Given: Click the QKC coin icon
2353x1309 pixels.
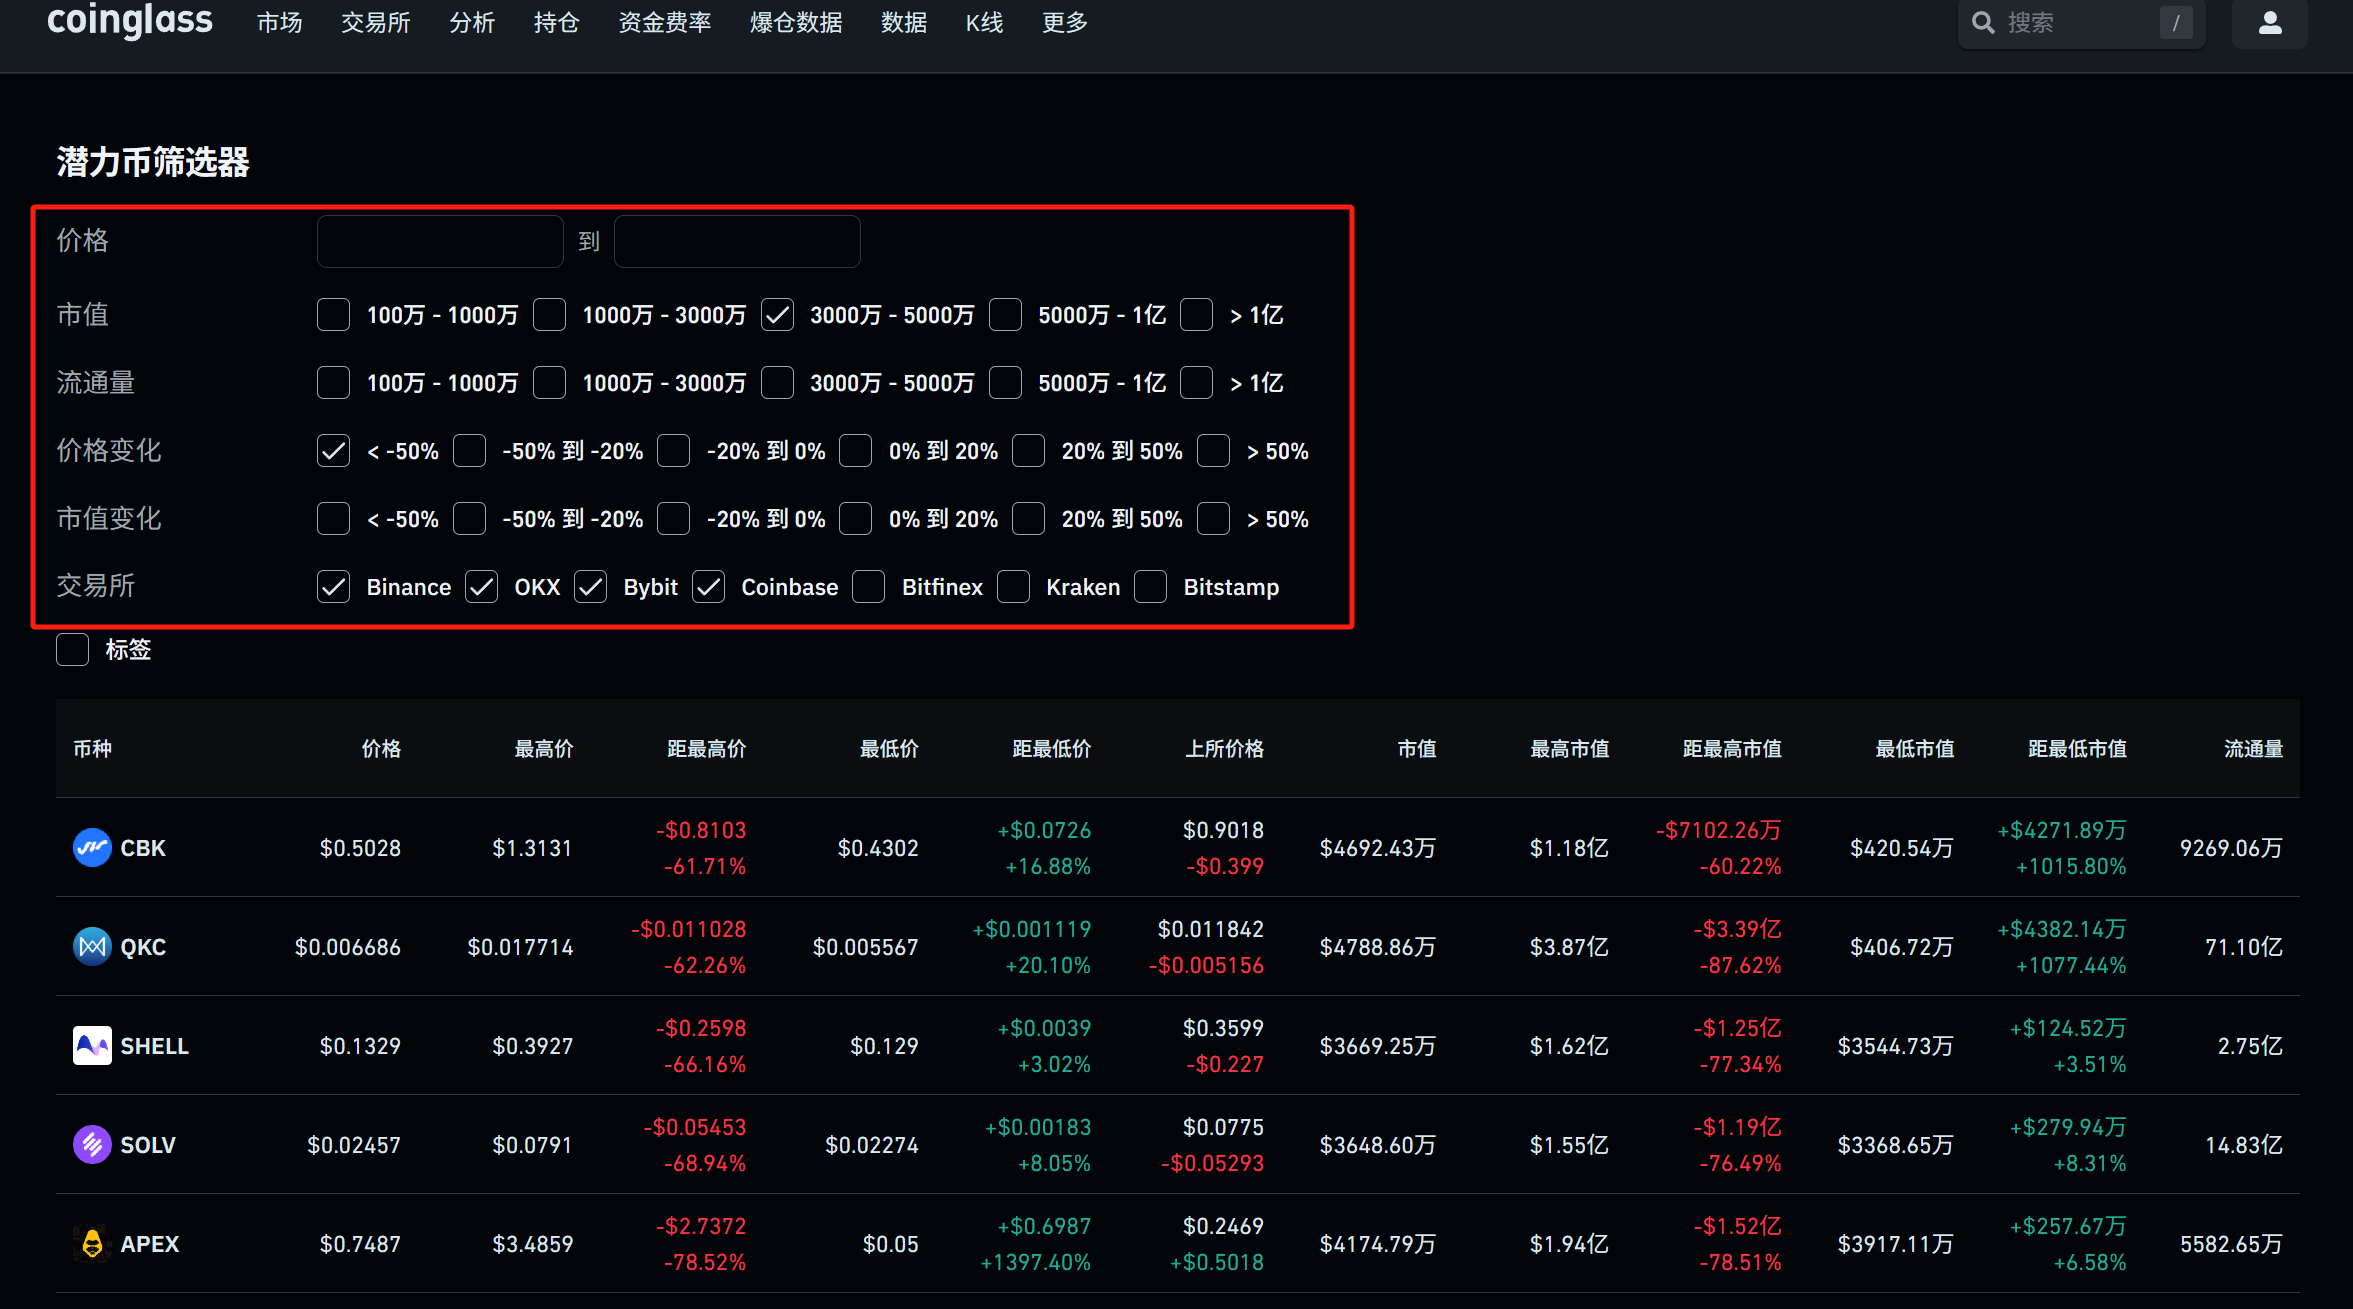Looking at the screenshot, I should pyautogui.click(x=92, y=947).
